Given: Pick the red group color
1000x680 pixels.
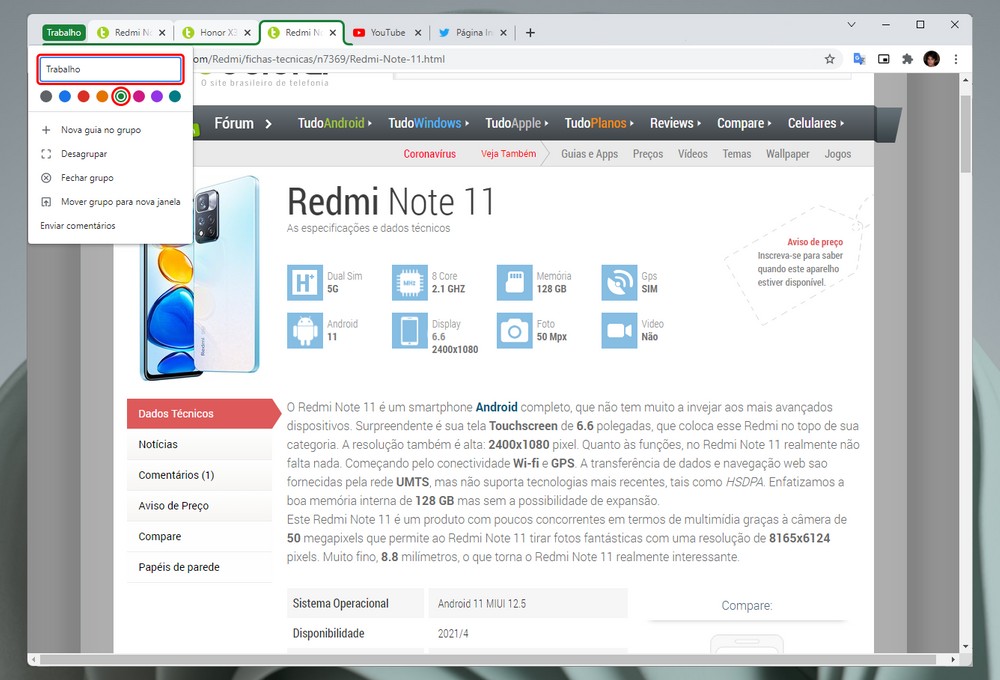Looking at the screenshot, I should [84, 96].
